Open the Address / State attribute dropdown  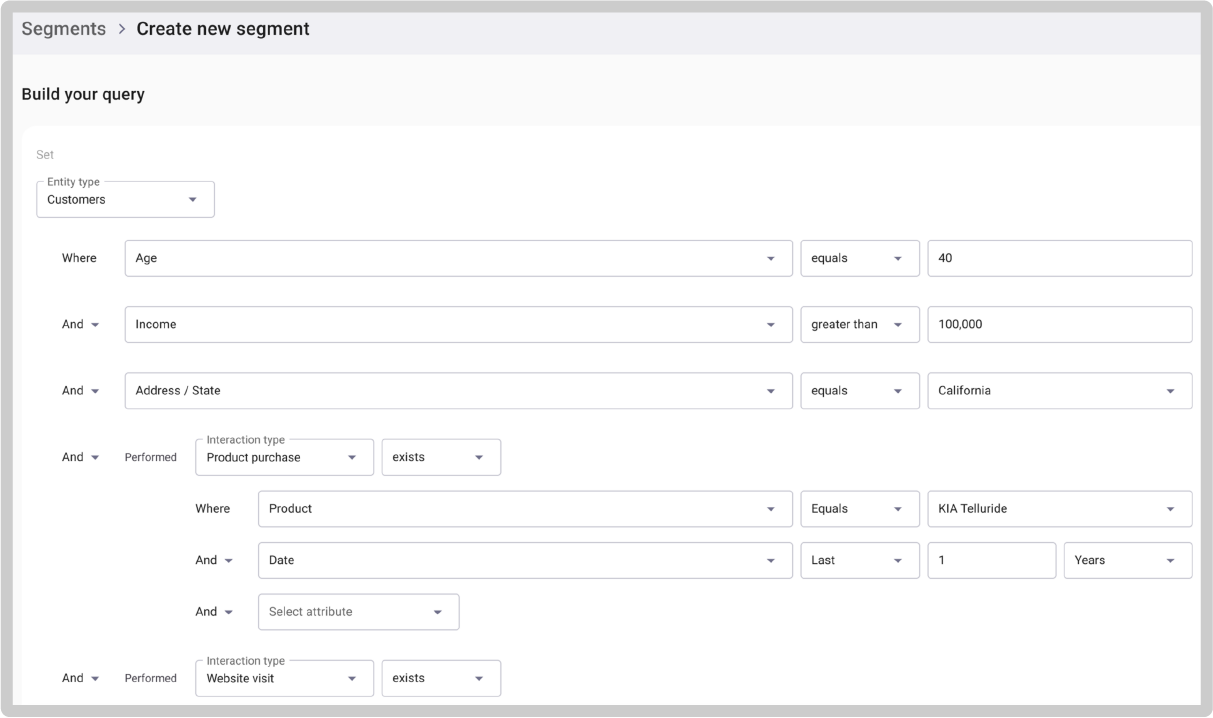(457, 390)
